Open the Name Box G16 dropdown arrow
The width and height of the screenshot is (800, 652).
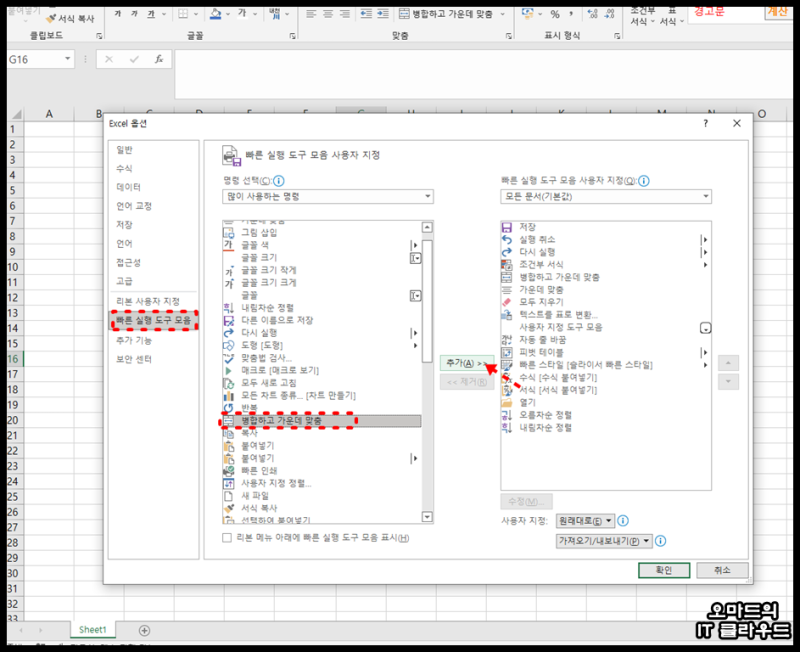click(67, 59)
